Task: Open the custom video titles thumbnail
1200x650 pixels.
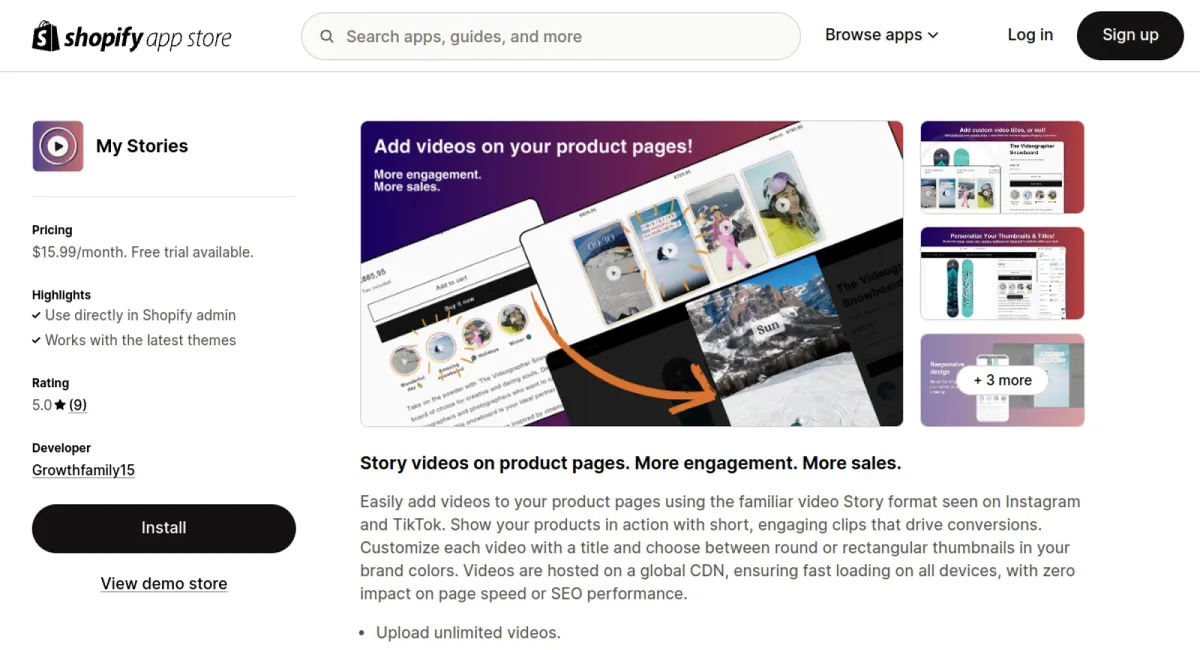Action: [1002, 167]
